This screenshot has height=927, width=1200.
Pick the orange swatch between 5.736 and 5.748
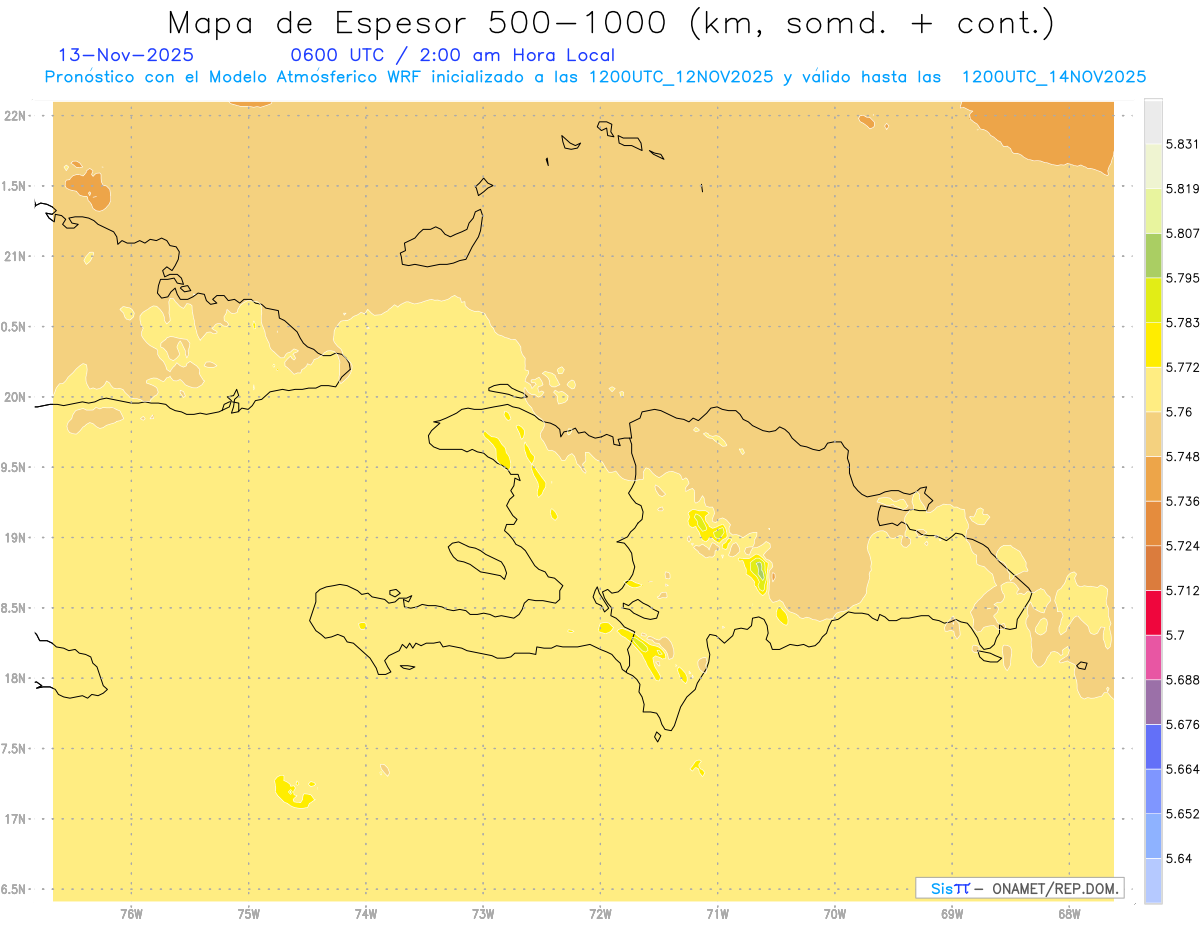[1153, 478]
